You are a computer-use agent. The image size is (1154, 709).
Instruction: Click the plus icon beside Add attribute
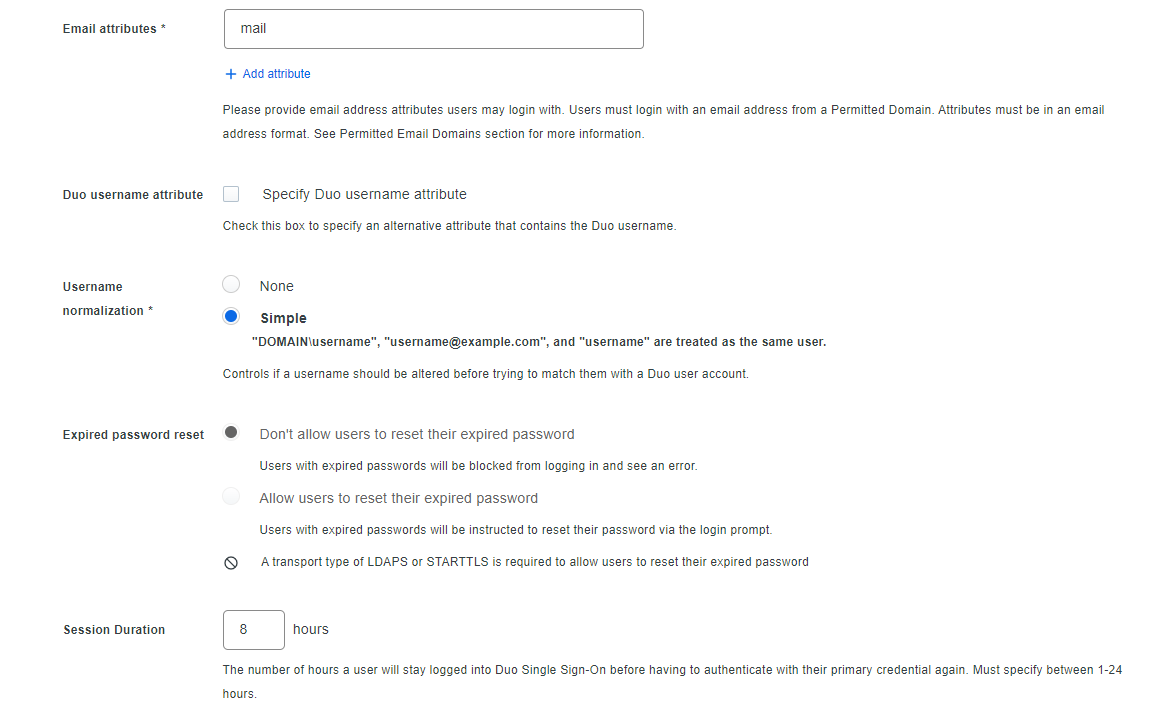pos(231,74)
